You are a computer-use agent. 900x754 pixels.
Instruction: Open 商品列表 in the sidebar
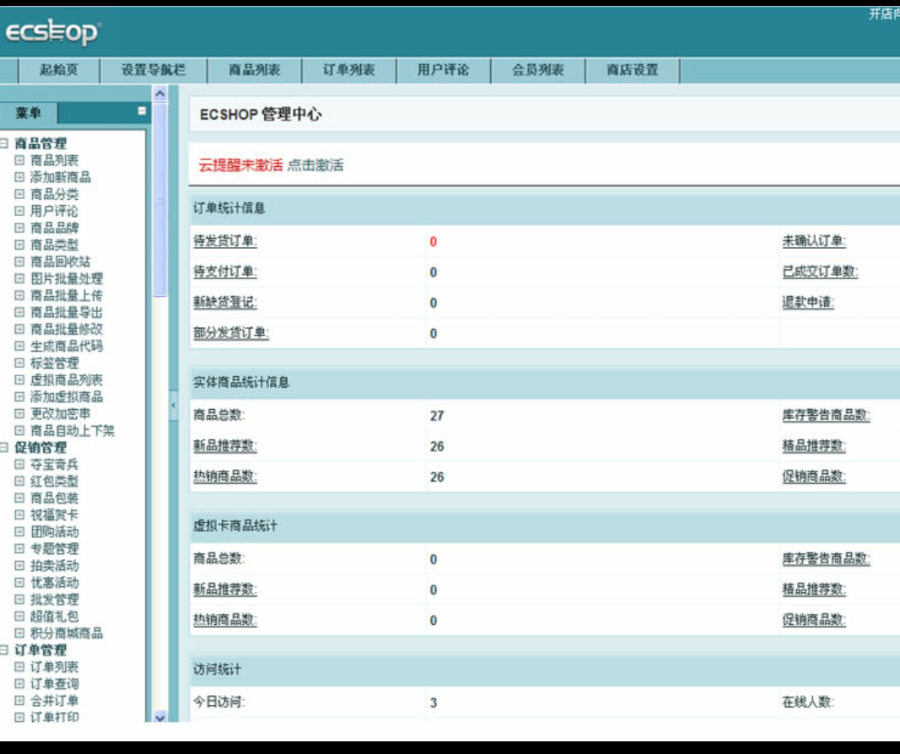click(54, 160)
